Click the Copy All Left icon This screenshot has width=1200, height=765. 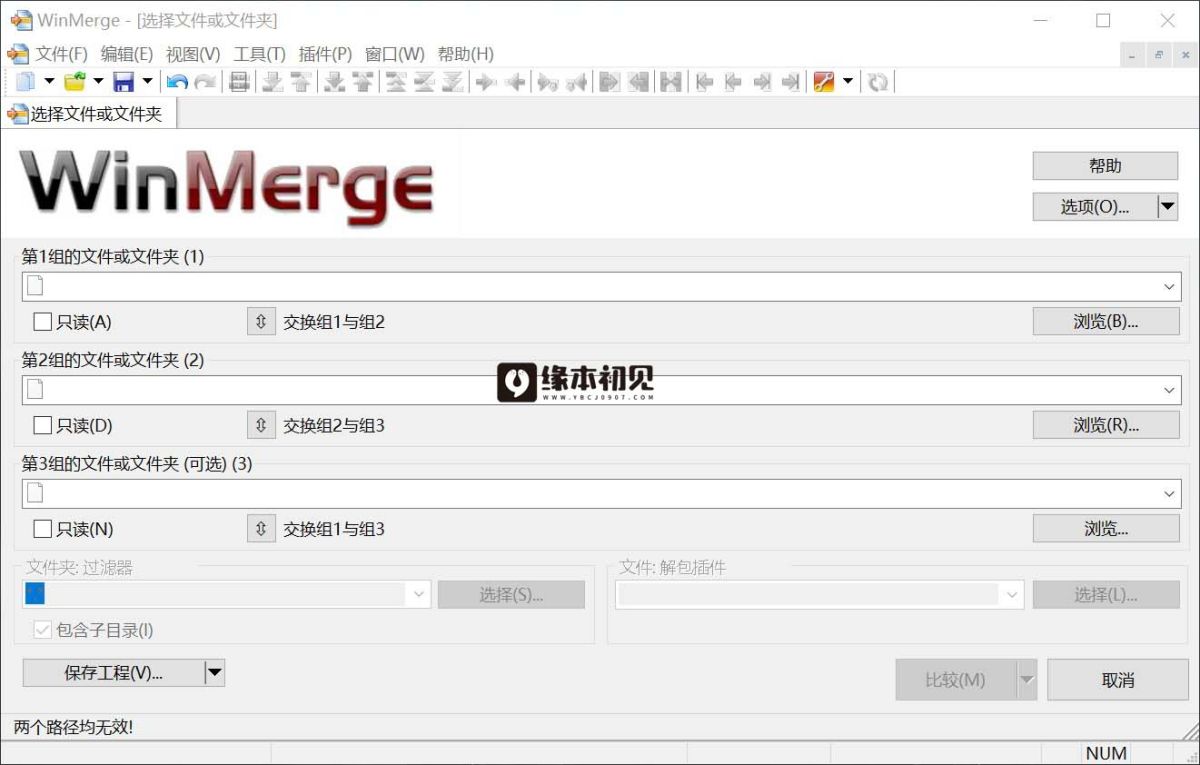(x=638, y=82)
